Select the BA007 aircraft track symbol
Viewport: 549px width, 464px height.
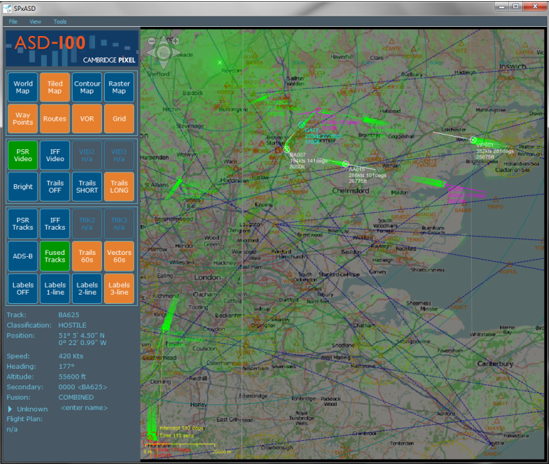tap(286, 150)
